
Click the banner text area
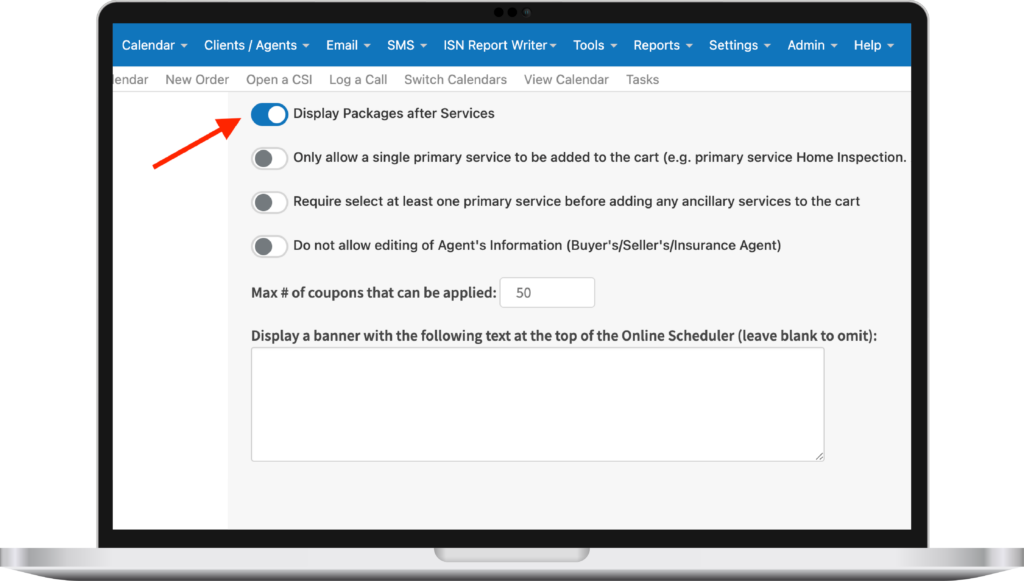click(537, 404)
